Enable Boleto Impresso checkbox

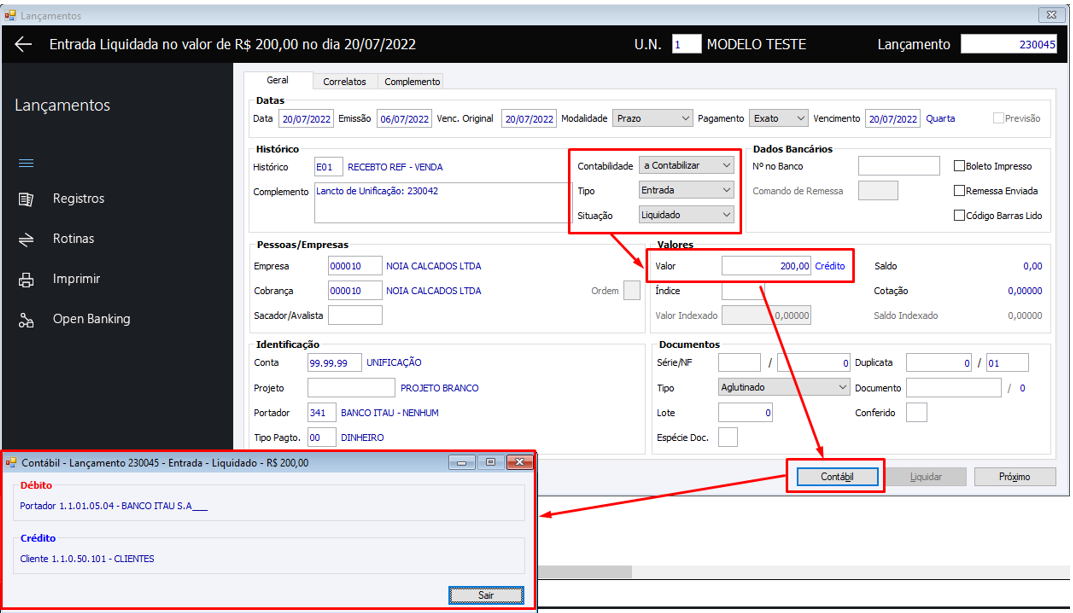tap(959, 166)
